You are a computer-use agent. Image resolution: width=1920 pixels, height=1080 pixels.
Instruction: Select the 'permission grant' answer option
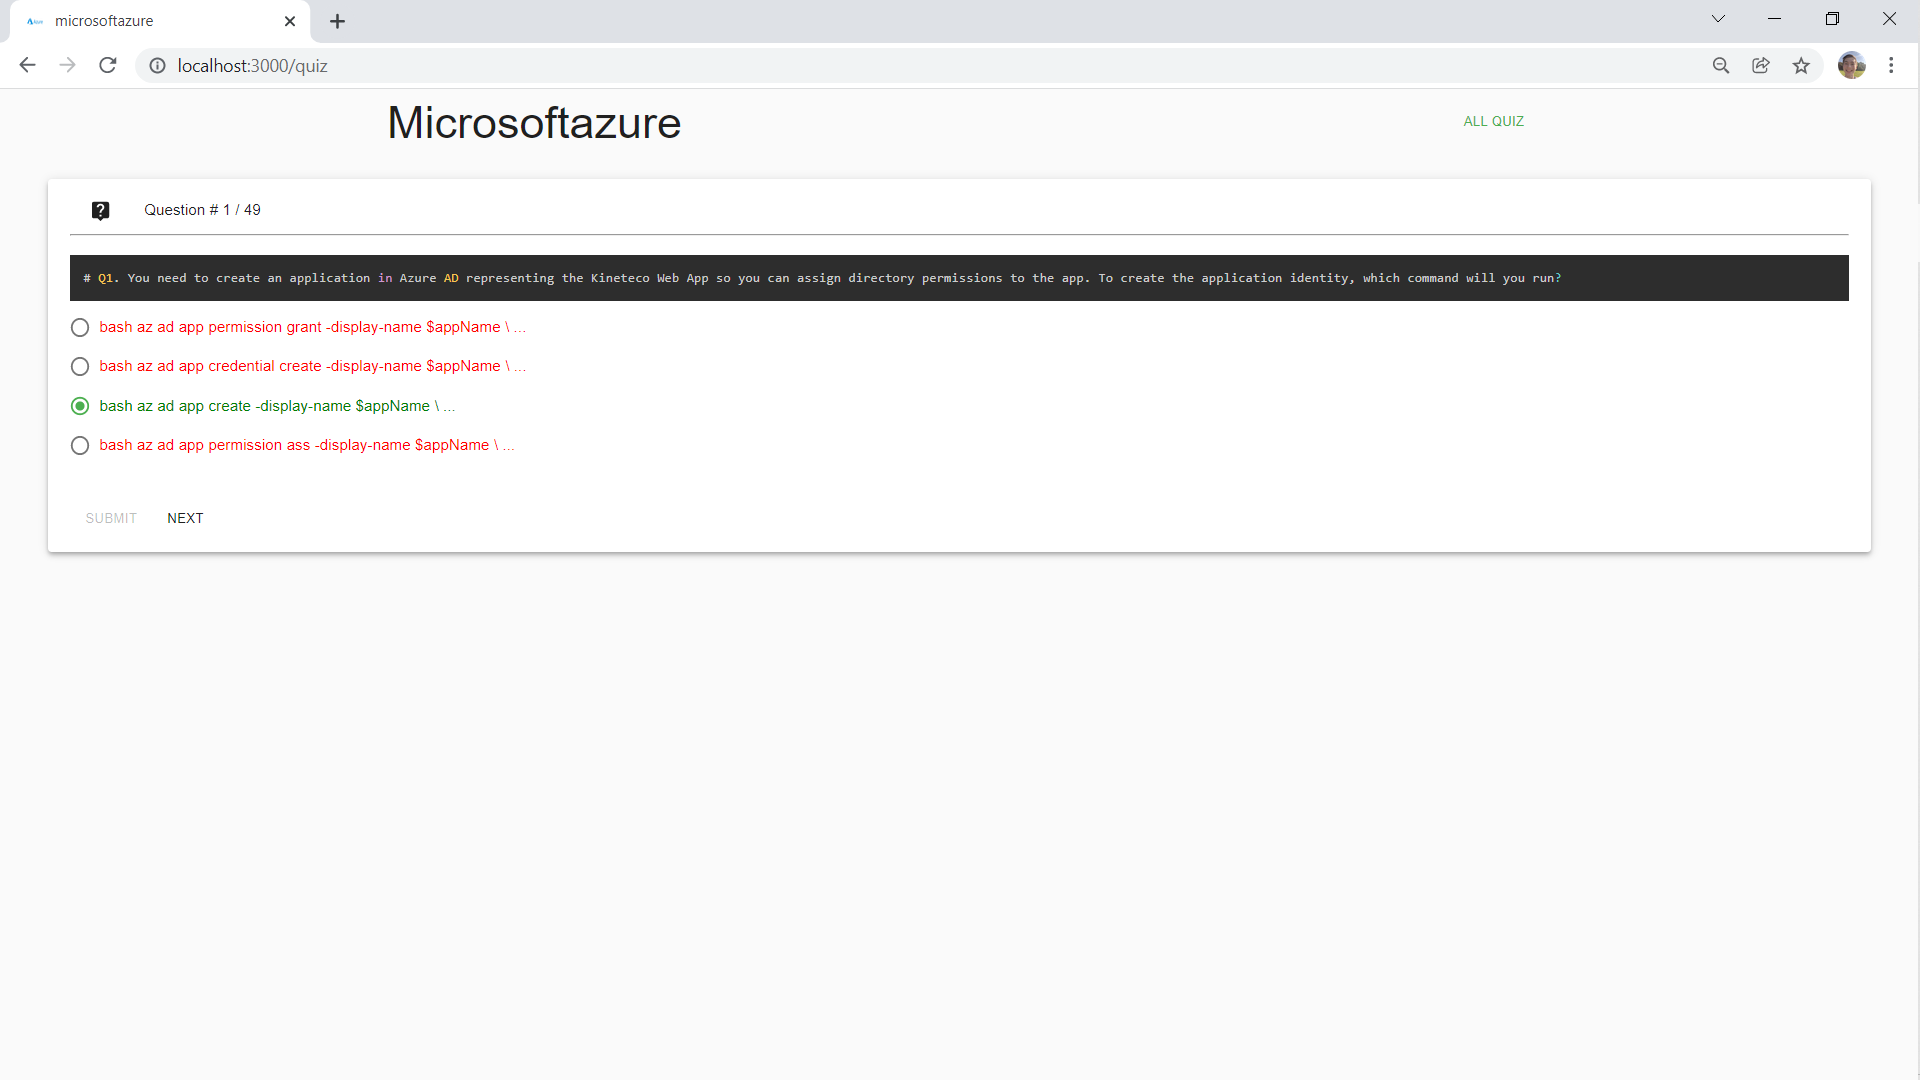80,328
